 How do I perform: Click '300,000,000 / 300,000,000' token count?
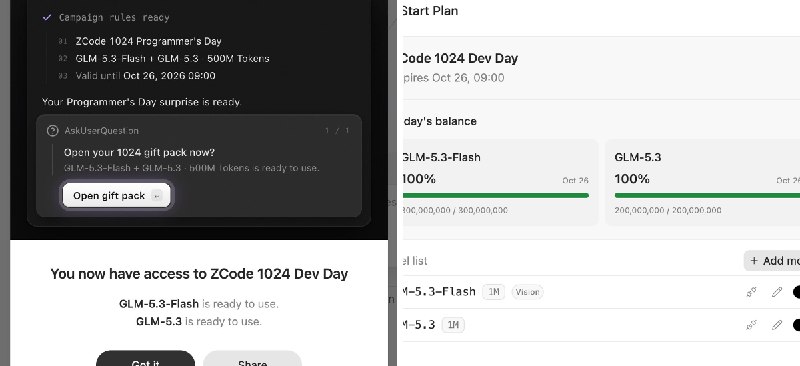tap(455, 210)
